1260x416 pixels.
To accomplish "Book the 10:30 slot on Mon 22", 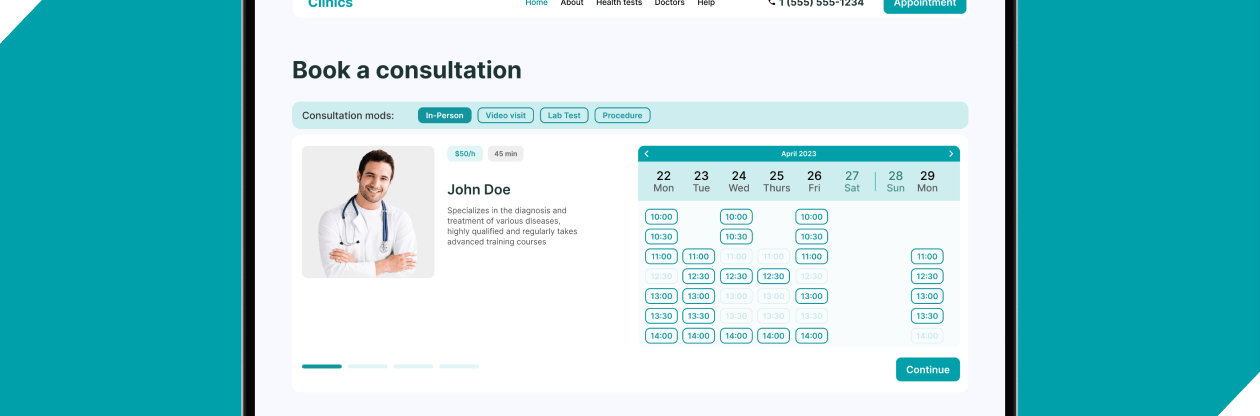I will point(661,237).
